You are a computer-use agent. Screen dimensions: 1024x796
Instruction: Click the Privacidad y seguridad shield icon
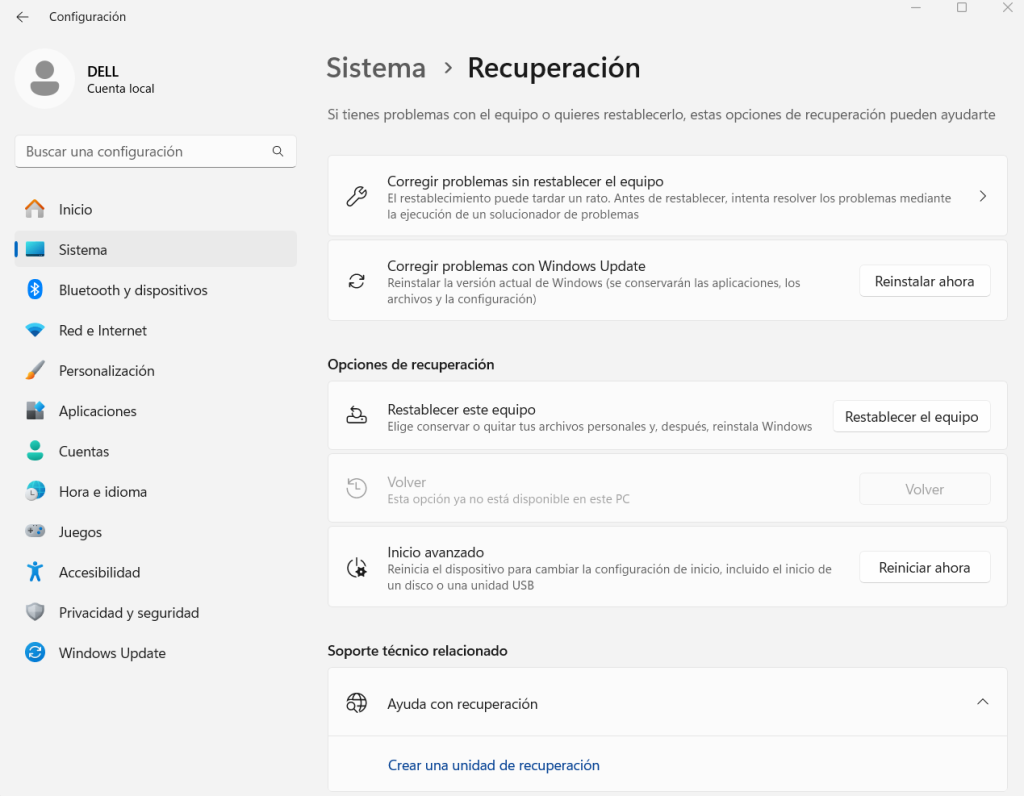point(35,612)
